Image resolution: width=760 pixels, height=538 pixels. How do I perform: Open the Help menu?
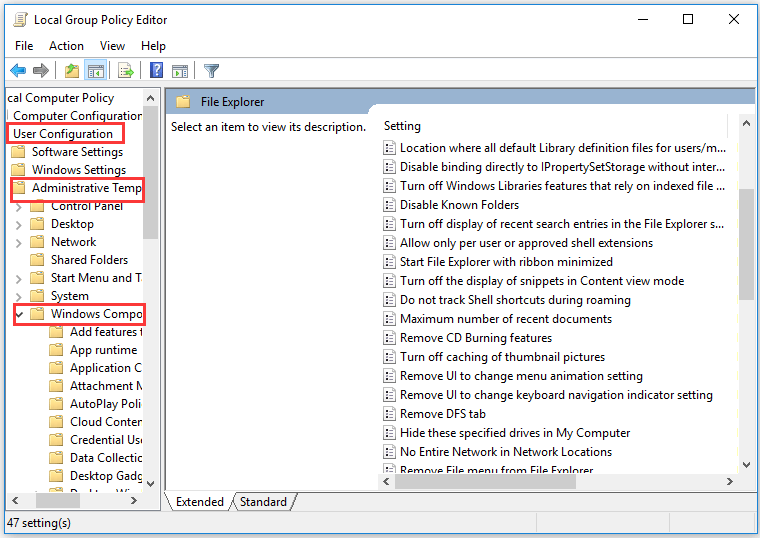tap(154, 46)
